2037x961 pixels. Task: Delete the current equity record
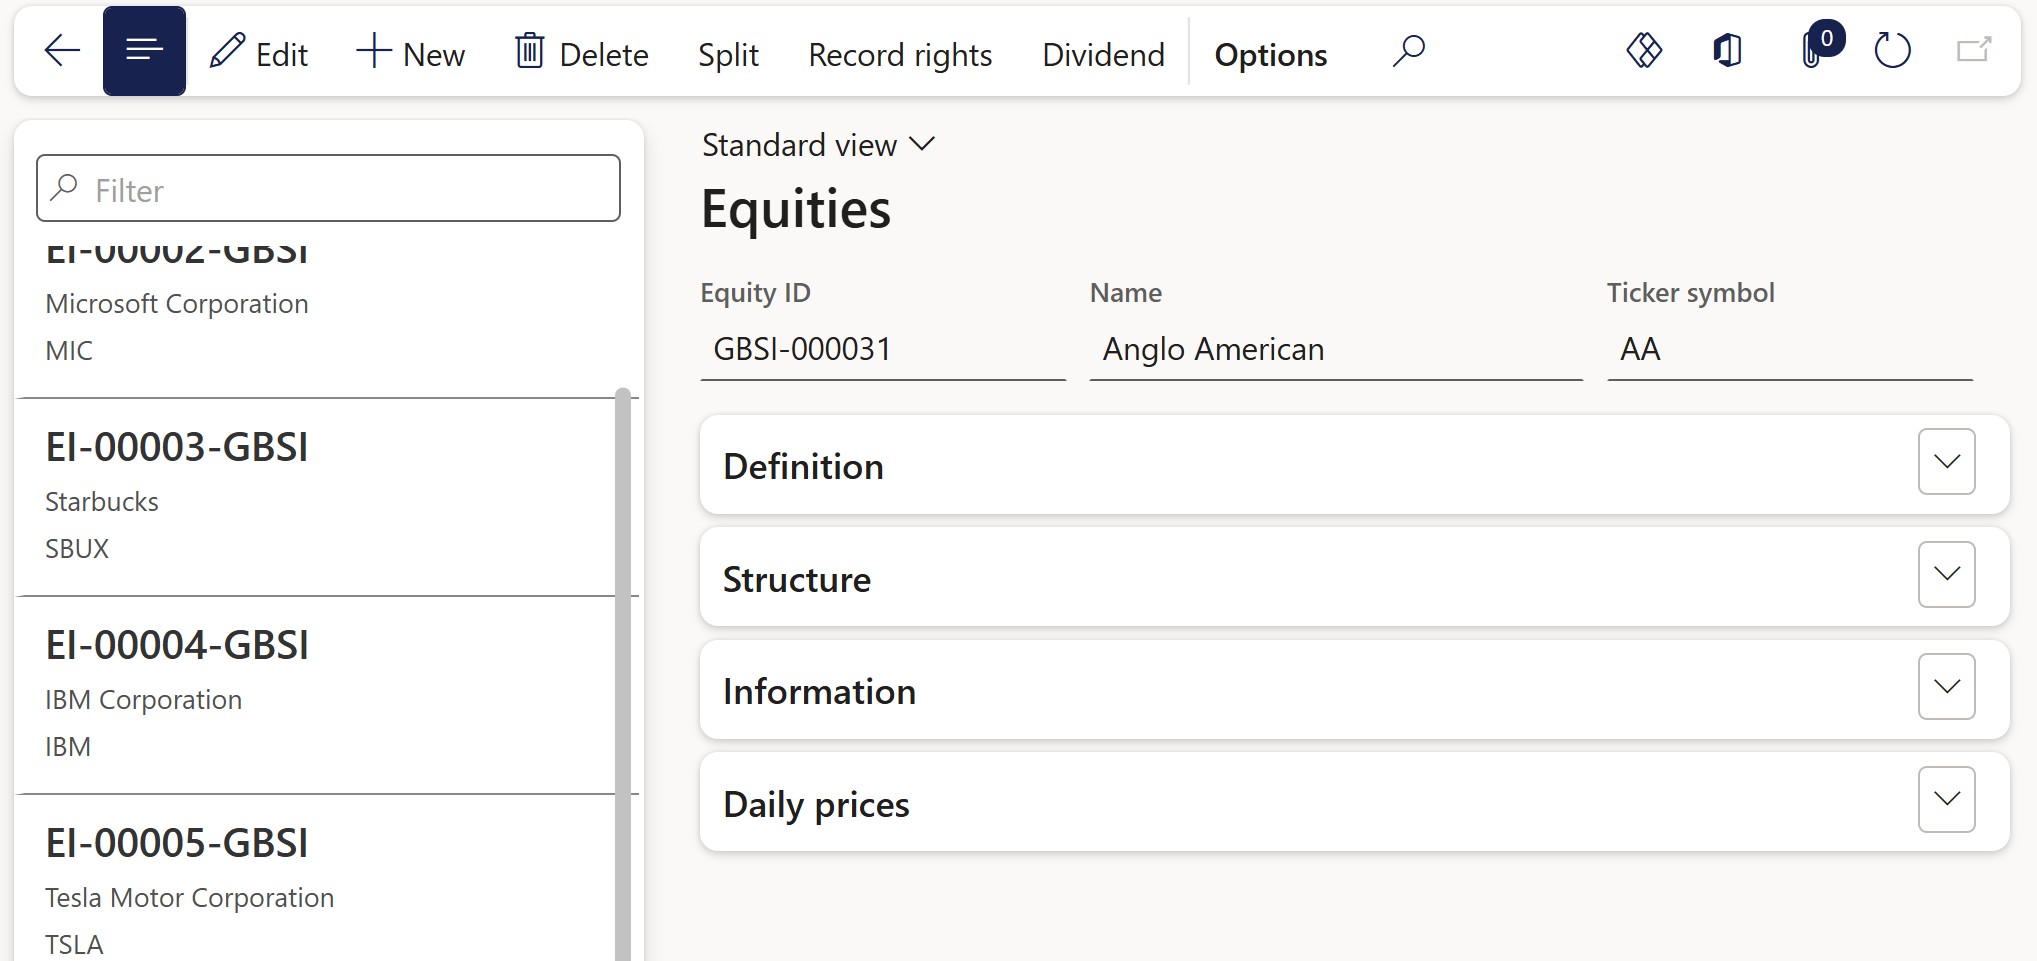click(x=582, y=53)
